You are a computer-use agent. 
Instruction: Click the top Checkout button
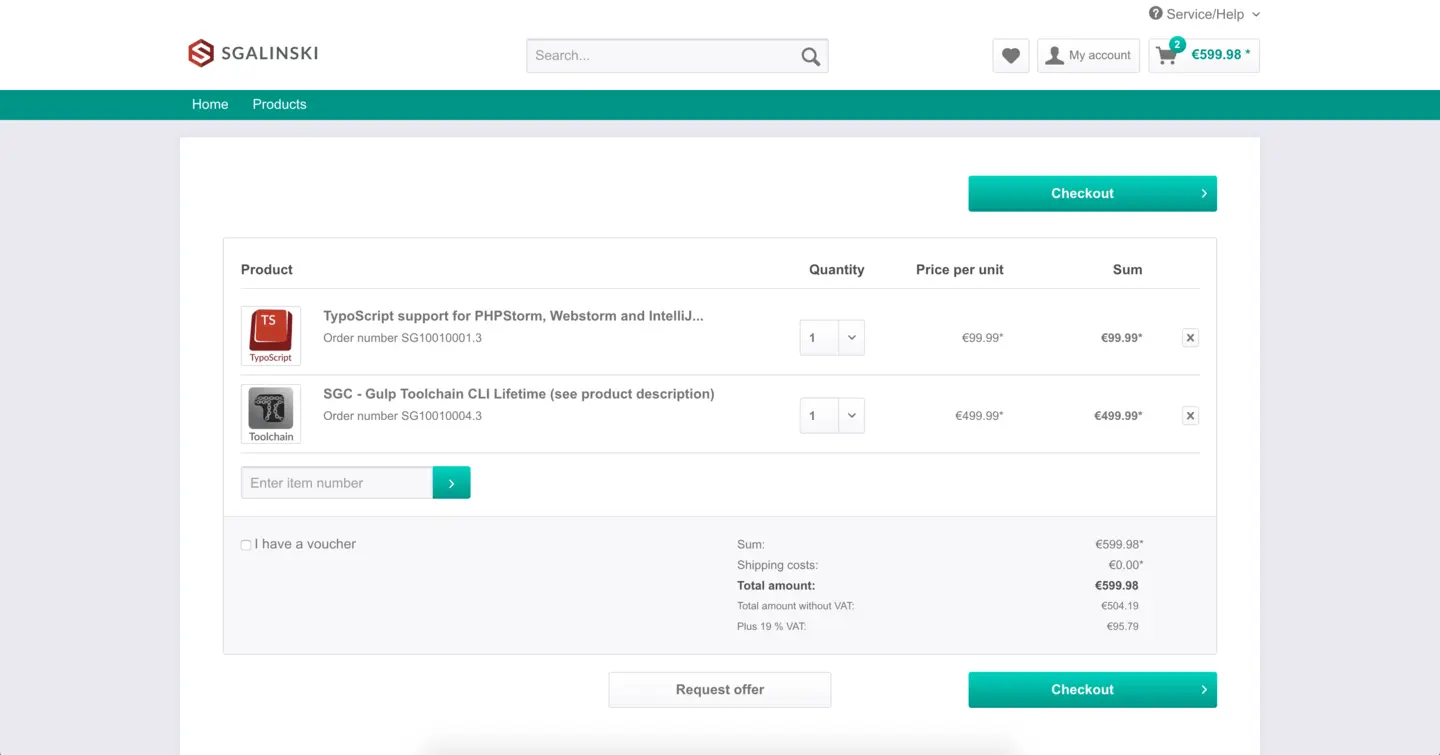click(1092, 194)
